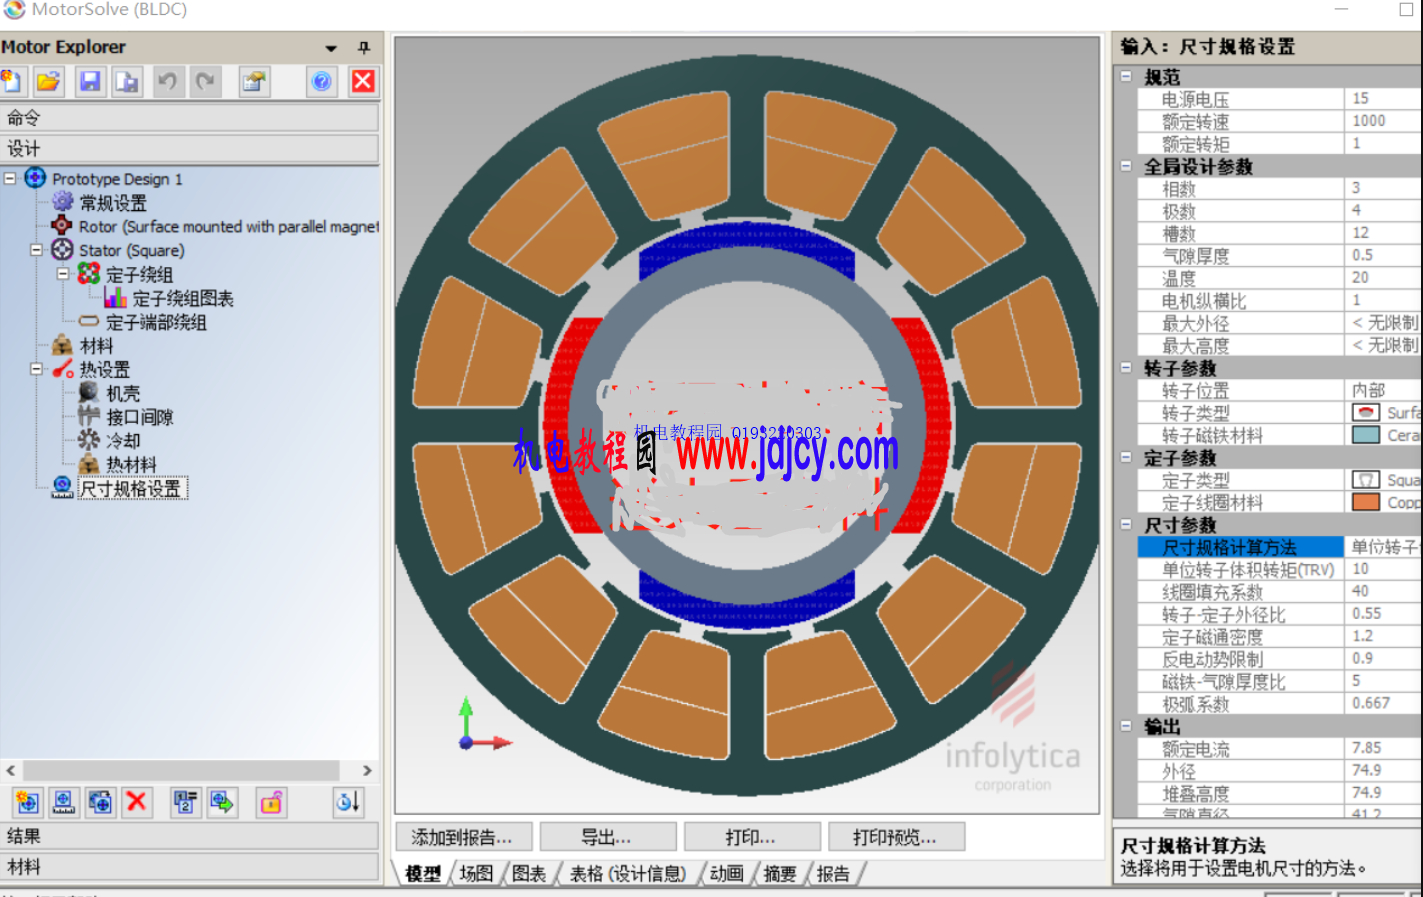Open the 结果 panel section
Image resolution: width=1423 pixels, height=897 pixels.
[x=189, y=836]
